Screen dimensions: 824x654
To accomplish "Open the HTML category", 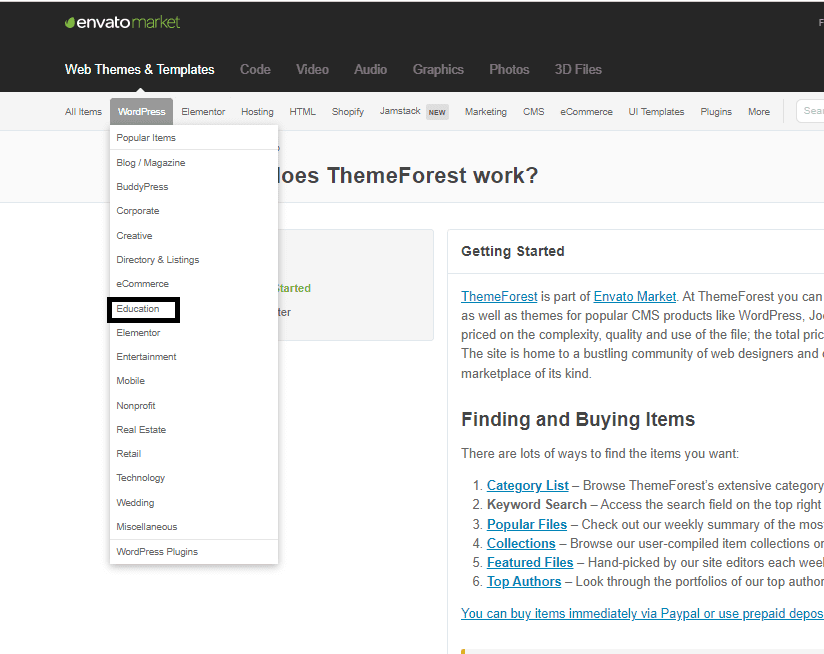I will point(302,111).
